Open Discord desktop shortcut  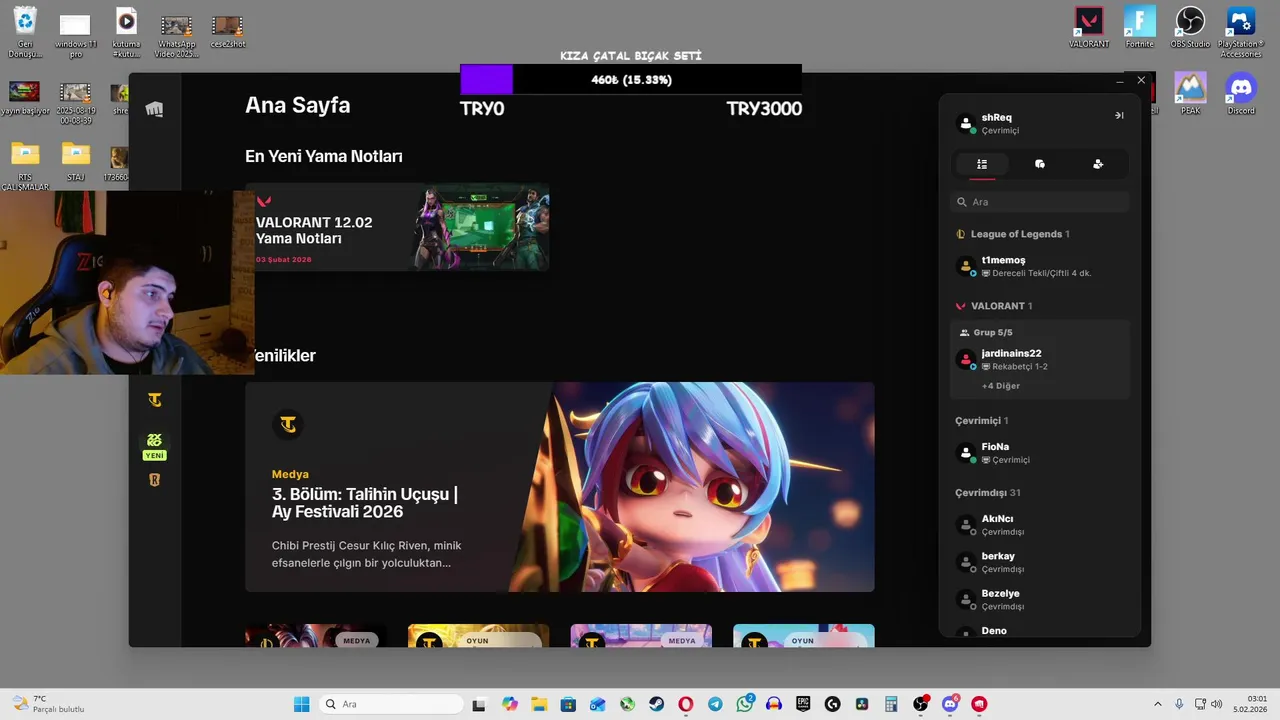(x=1241, y=94)
